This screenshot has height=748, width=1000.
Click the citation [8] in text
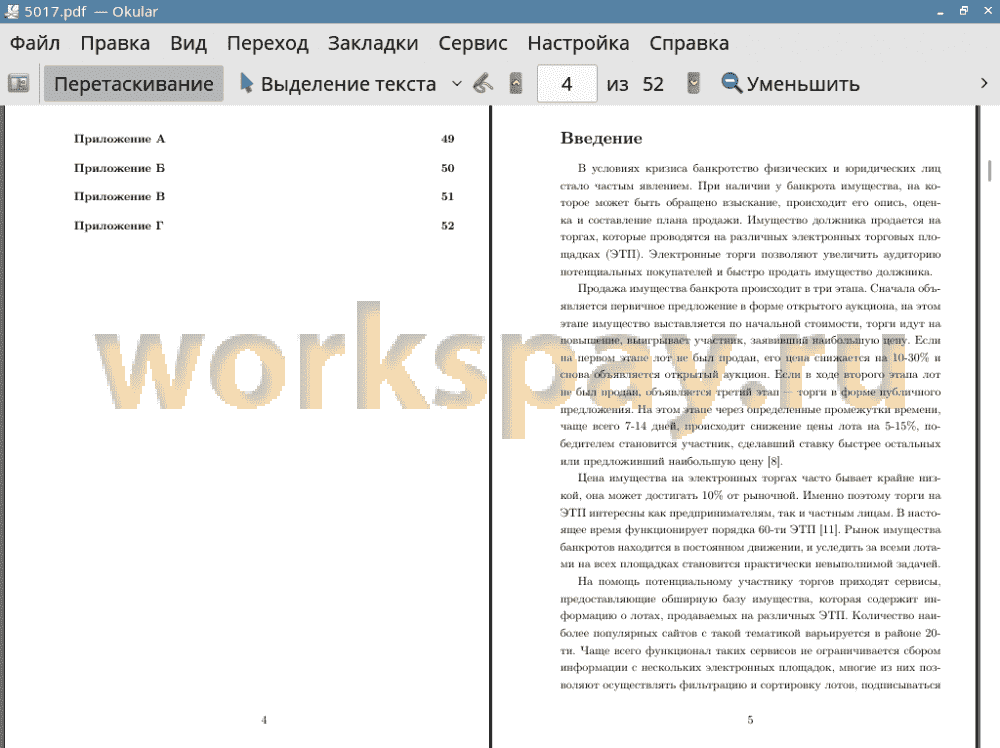tap(774, 461)
